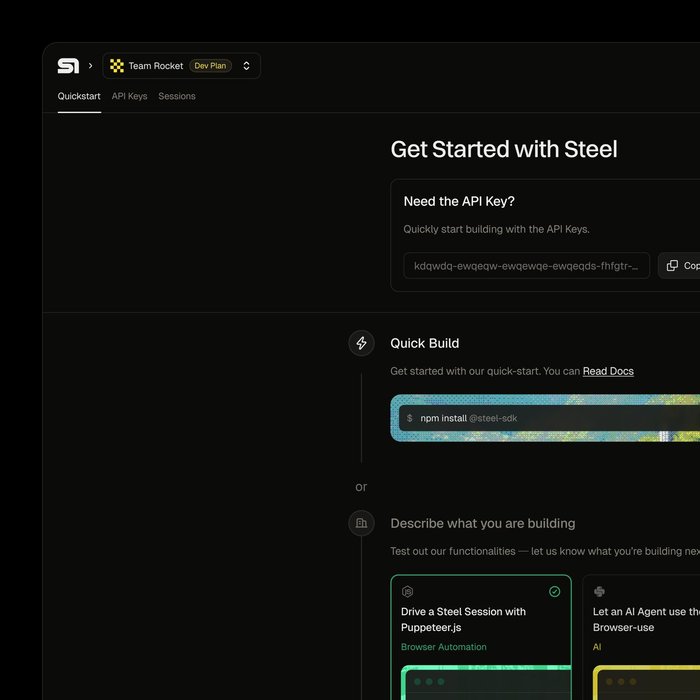
Task: Click the npm install @steel-sdk command box
Action: [x=549, y=418]
